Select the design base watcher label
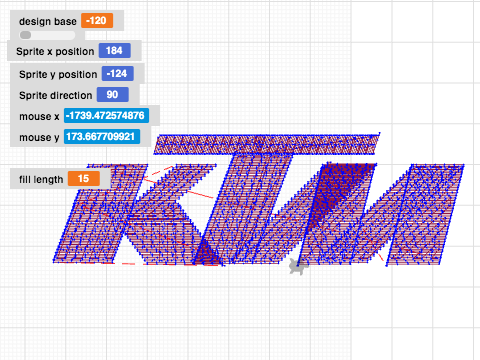 coord(48,22)
